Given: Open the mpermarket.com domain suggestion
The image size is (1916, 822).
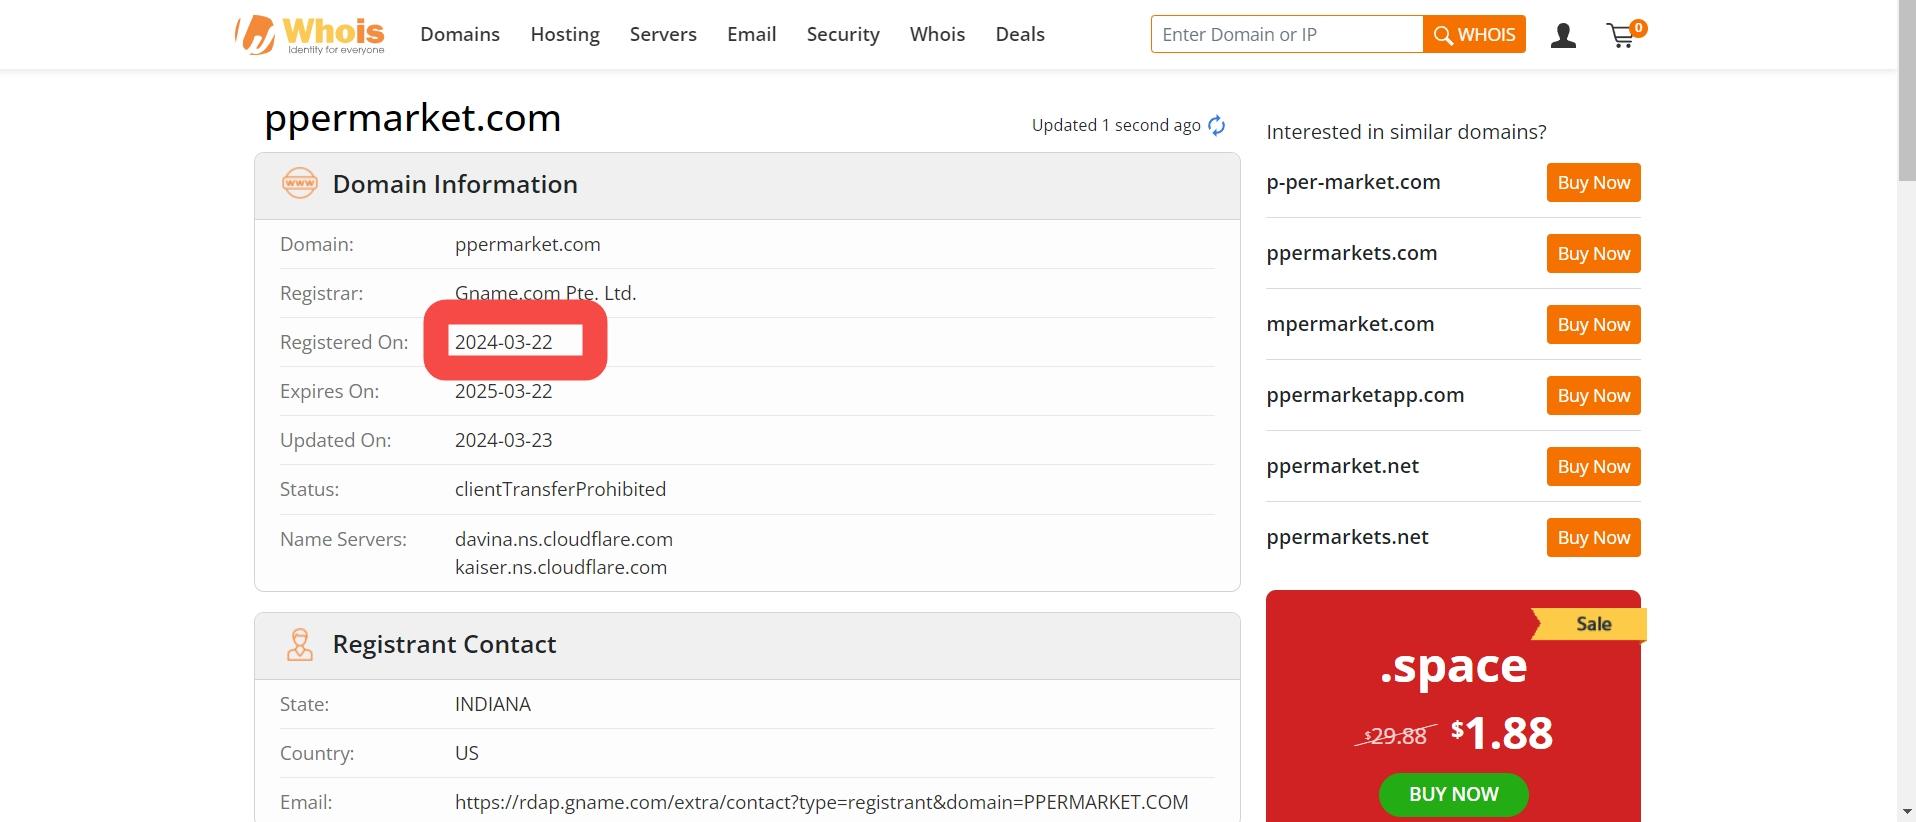Looking at the screenshot, I should tap(1350, 324).
